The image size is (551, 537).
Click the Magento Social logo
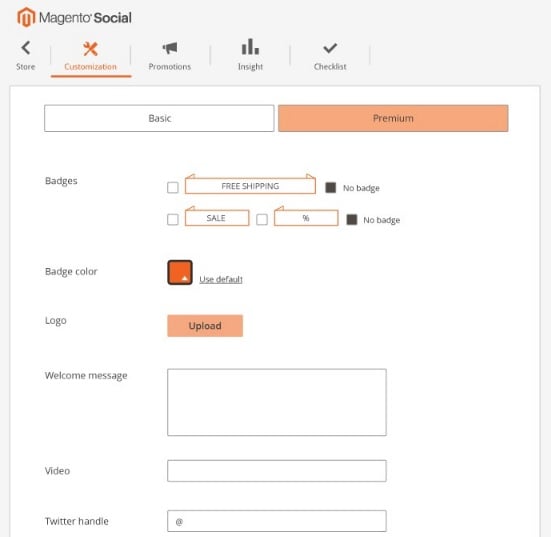74,17
